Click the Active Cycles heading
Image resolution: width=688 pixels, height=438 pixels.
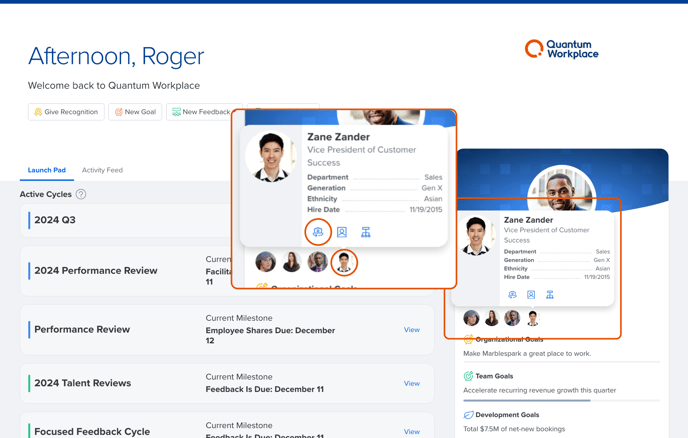pyautogui.click(x=46, y=194)
